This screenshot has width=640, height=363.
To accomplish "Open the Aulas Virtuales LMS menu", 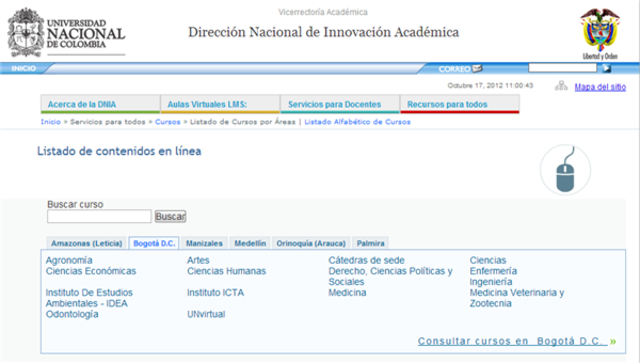I will [220, 104].
